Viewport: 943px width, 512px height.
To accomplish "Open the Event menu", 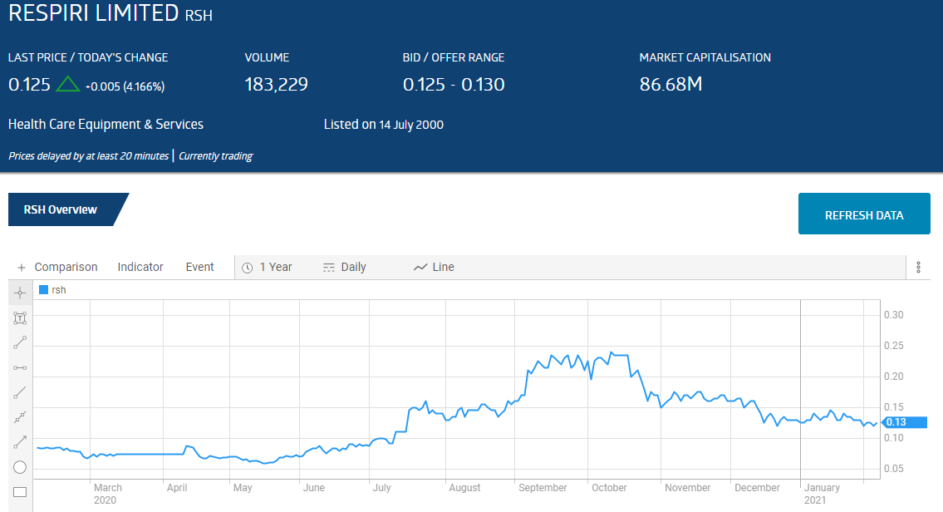I will click(x=200, y=267).
